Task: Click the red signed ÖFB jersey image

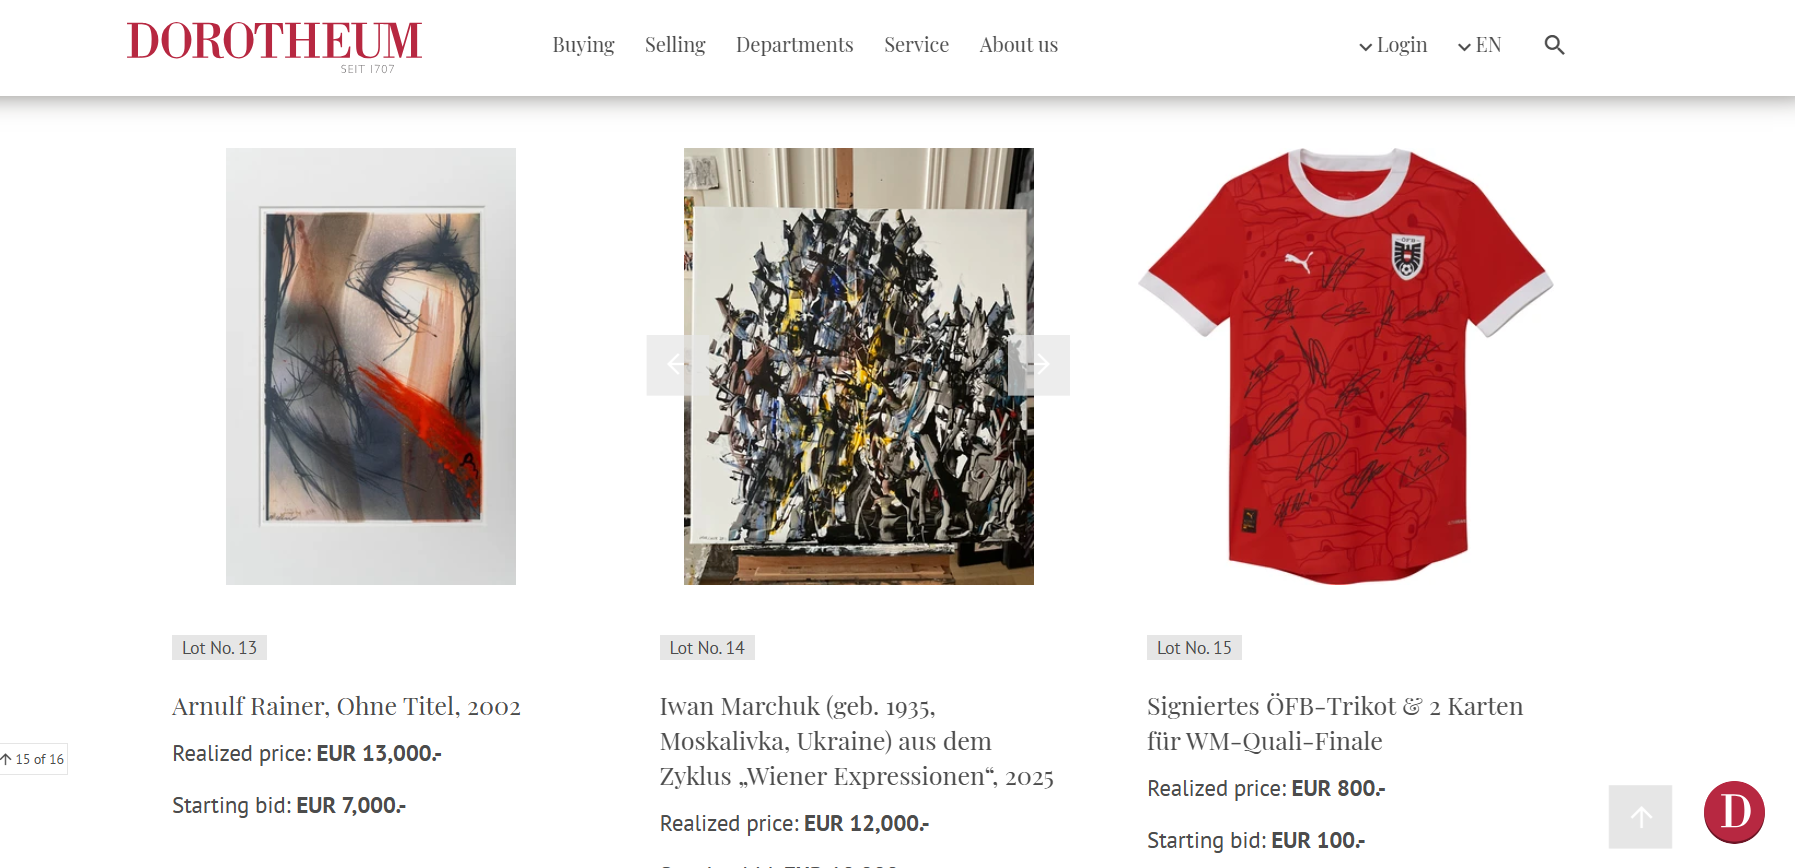Action: tap(1345, 366)
